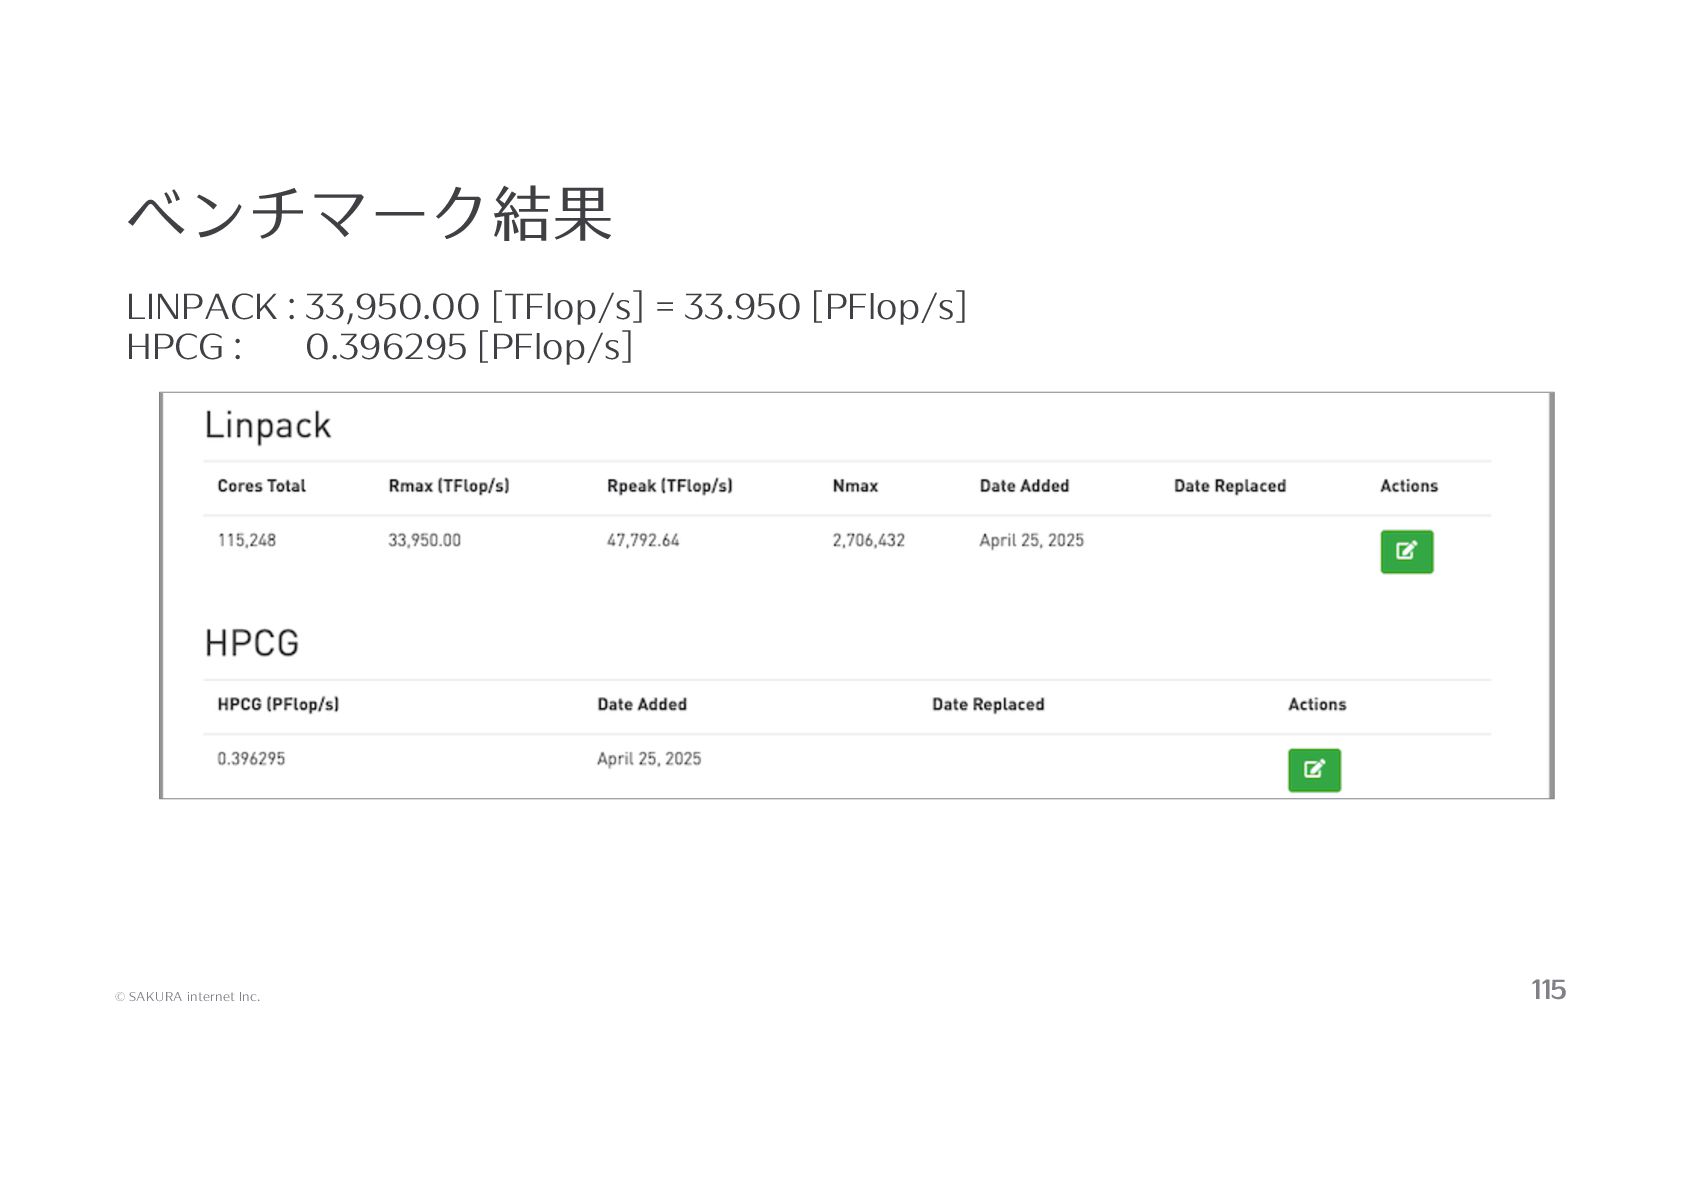Click the page number 115
Image resolution: width=1684 pixels, height=1191 pixels.
tap(1548, 990)
